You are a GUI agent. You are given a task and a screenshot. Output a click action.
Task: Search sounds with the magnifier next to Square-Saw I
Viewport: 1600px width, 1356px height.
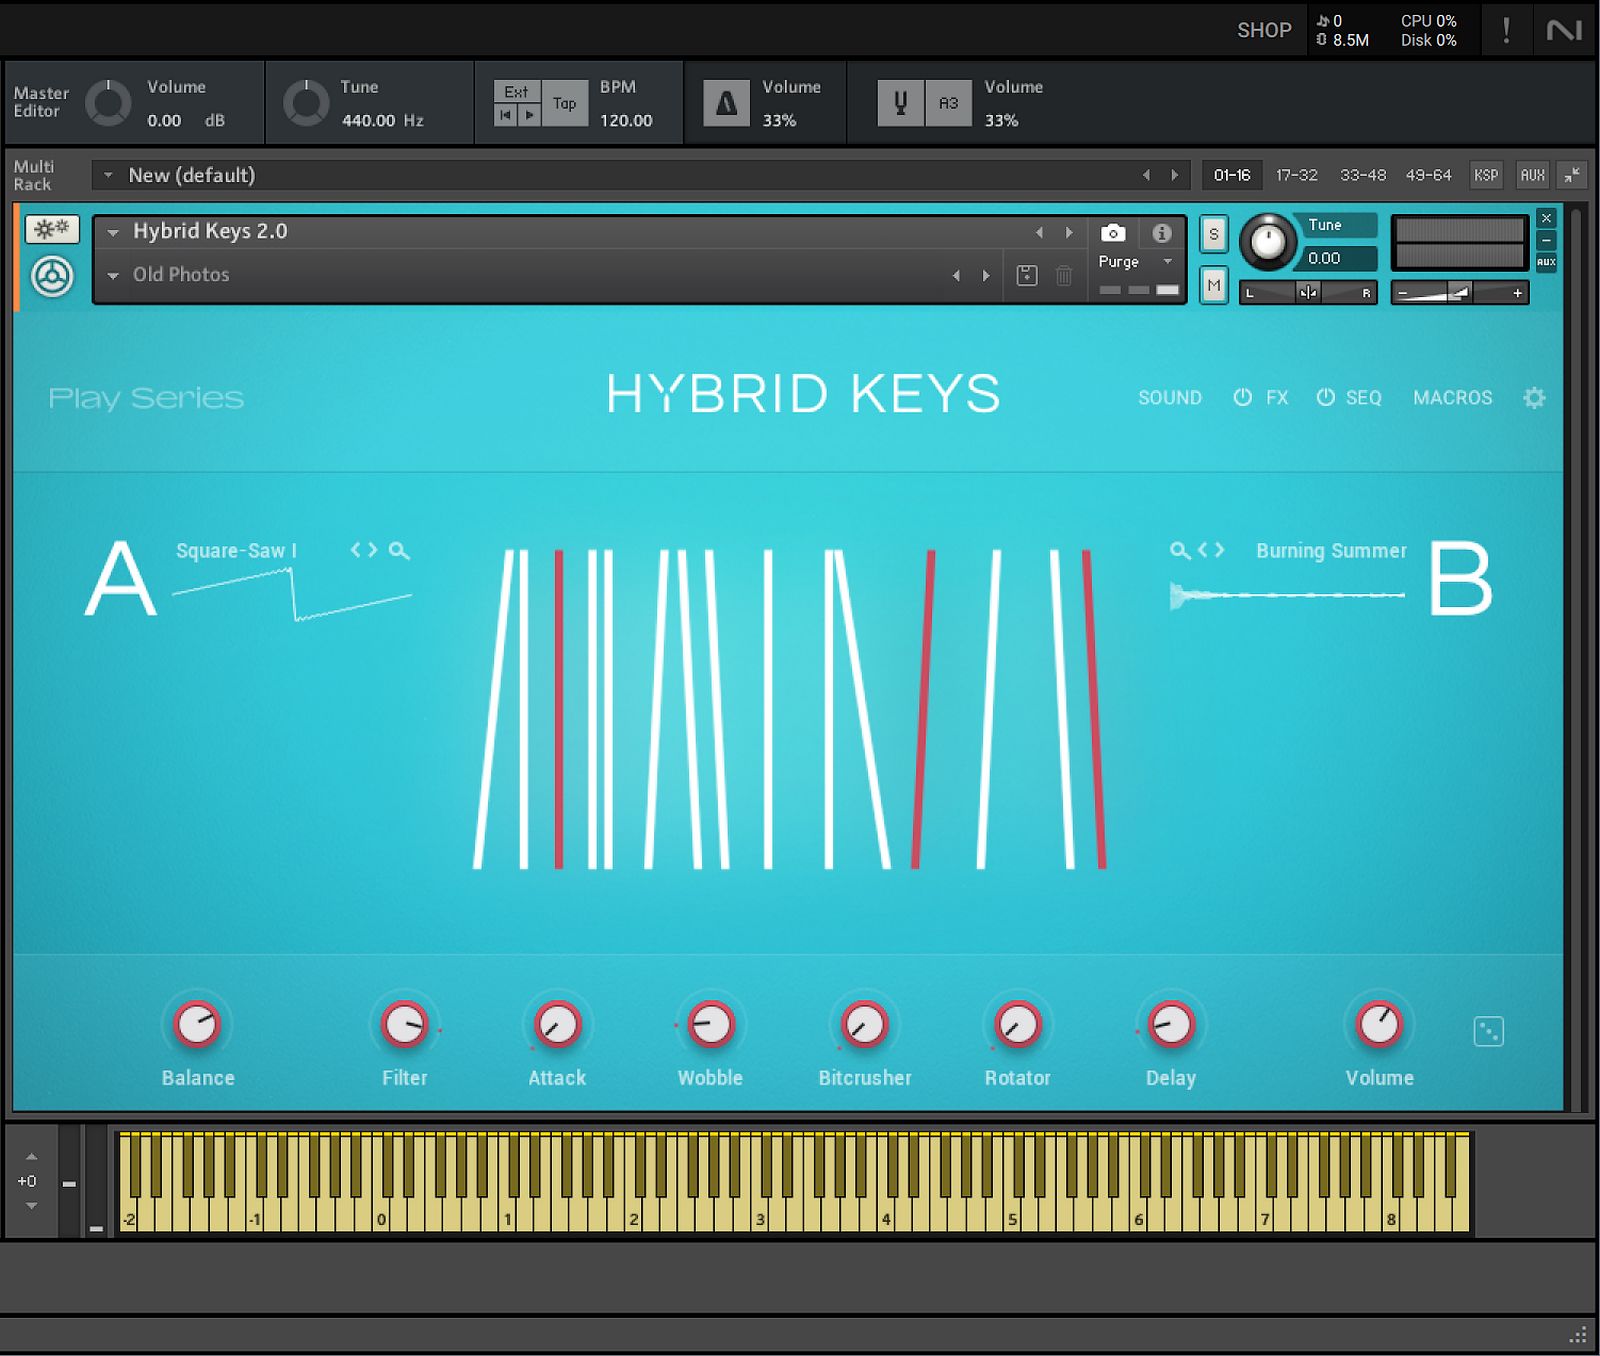tap(400, 550)
